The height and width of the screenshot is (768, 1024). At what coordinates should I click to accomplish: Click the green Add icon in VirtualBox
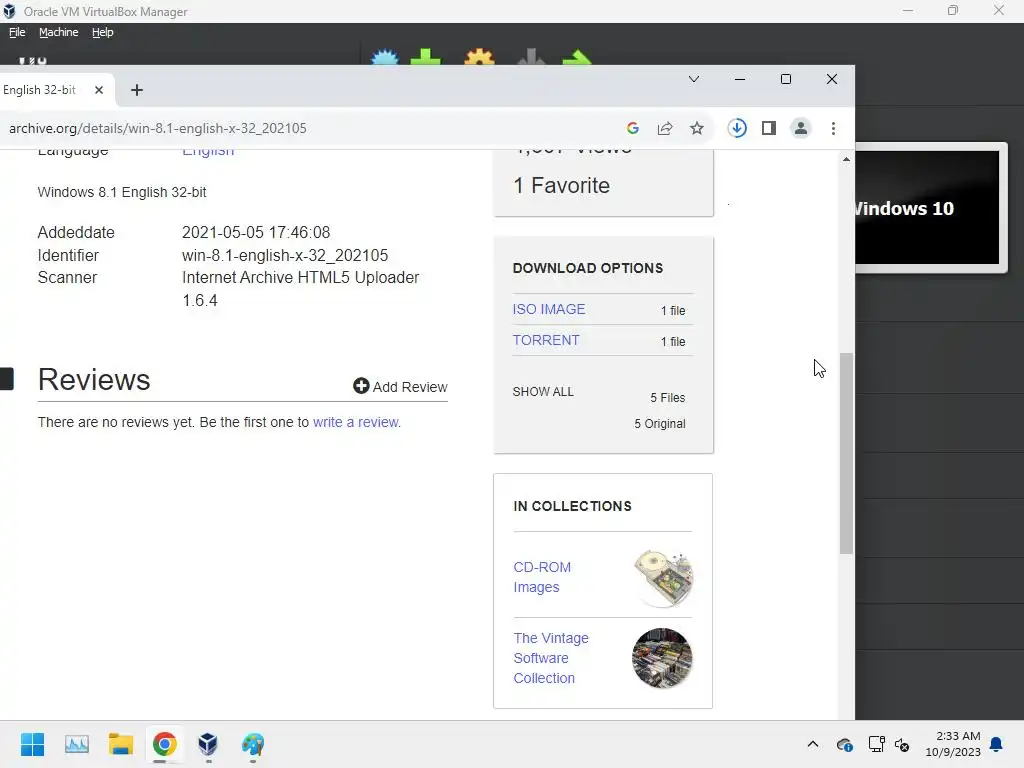point(426,57)
